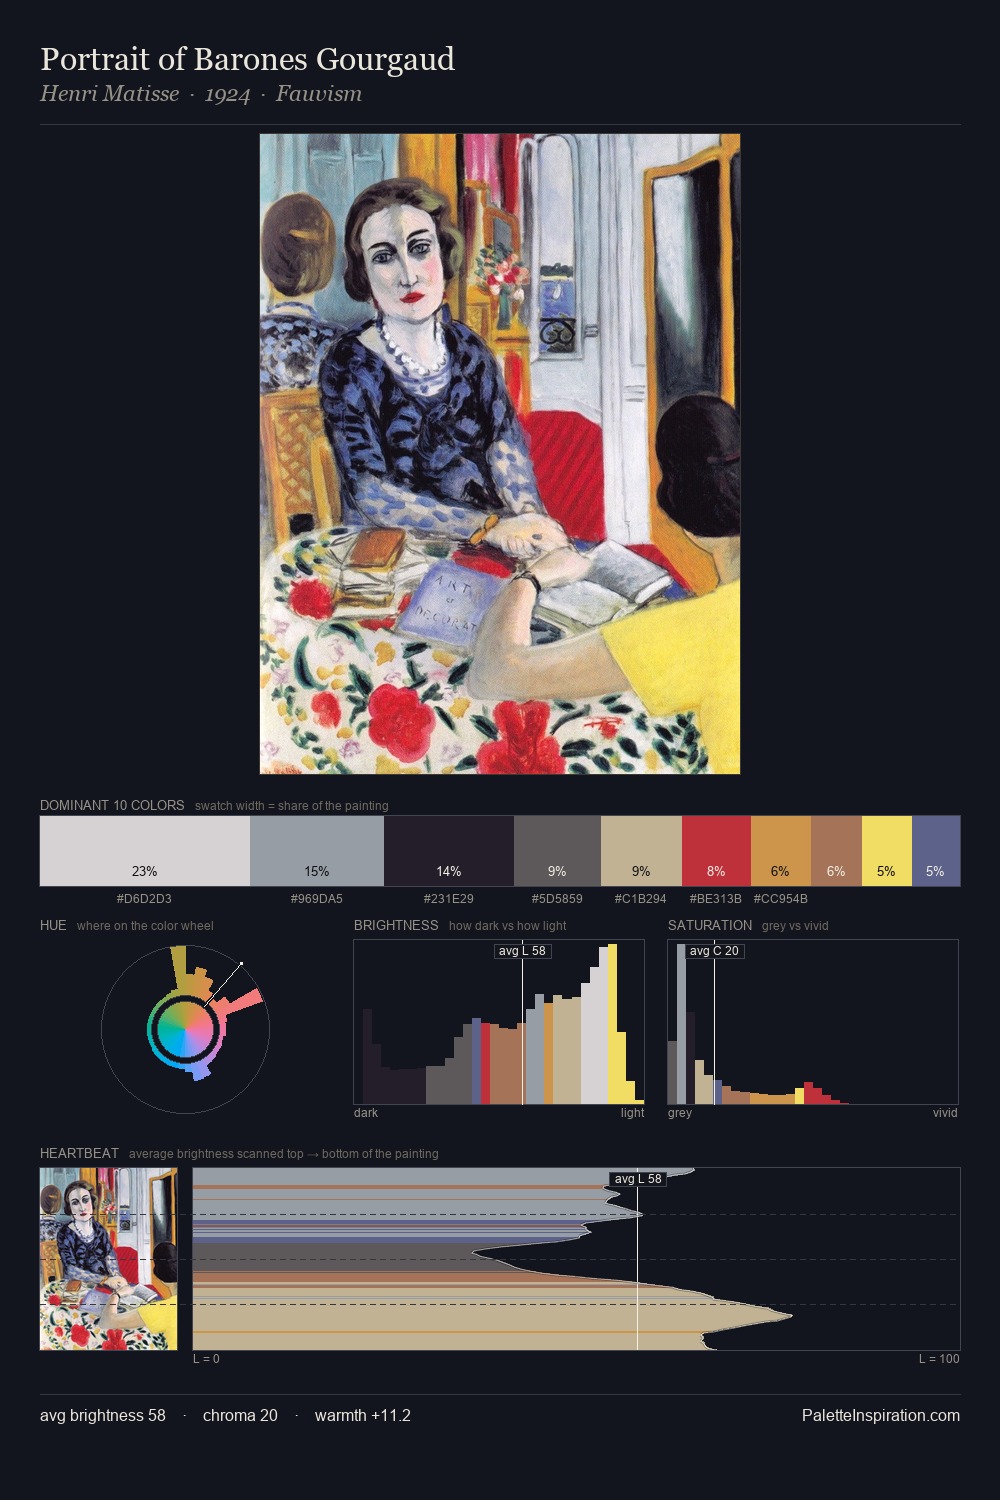1000x1500 pixels.
Task: Click the '#231E29' hex code label
Action: 449,899
